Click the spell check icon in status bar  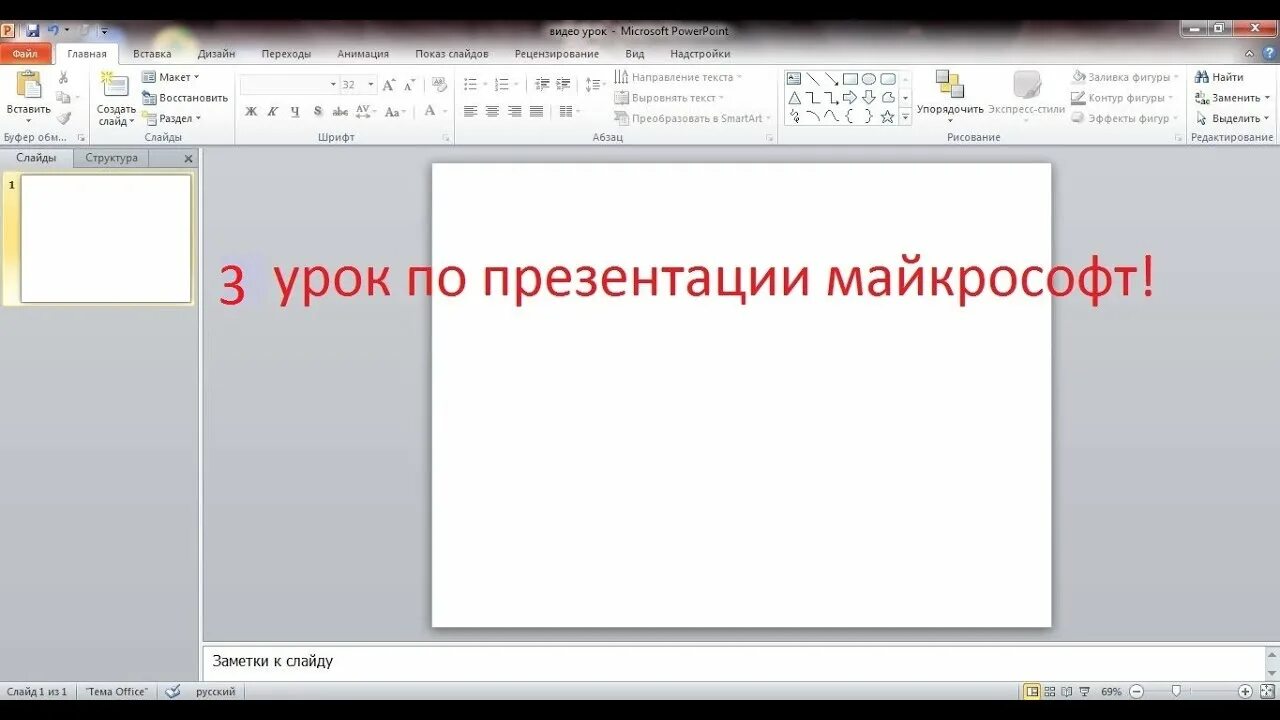coord(173,691)
